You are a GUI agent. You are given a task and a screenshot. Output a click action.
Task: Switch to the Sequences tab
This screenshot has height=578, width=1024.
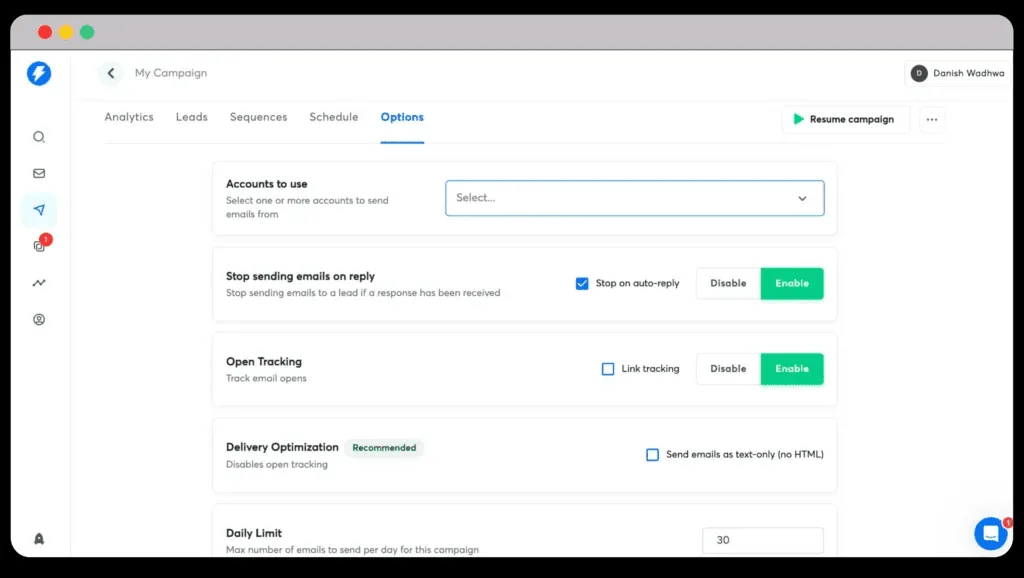click(x=258, y=117)
